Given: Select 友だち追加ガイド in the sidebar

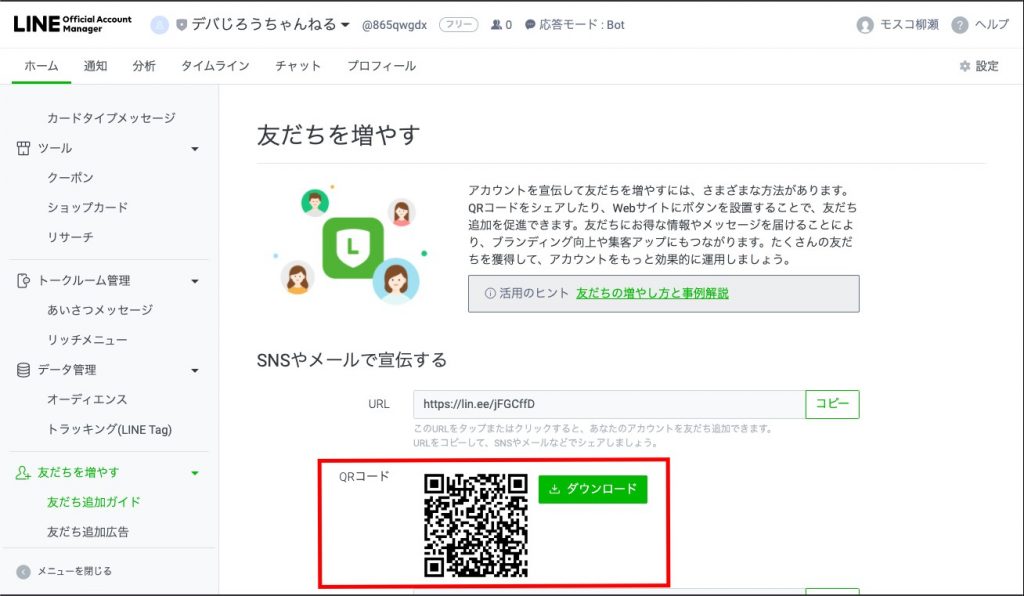Looking at the screenshot, I should (x=94, y=502).
